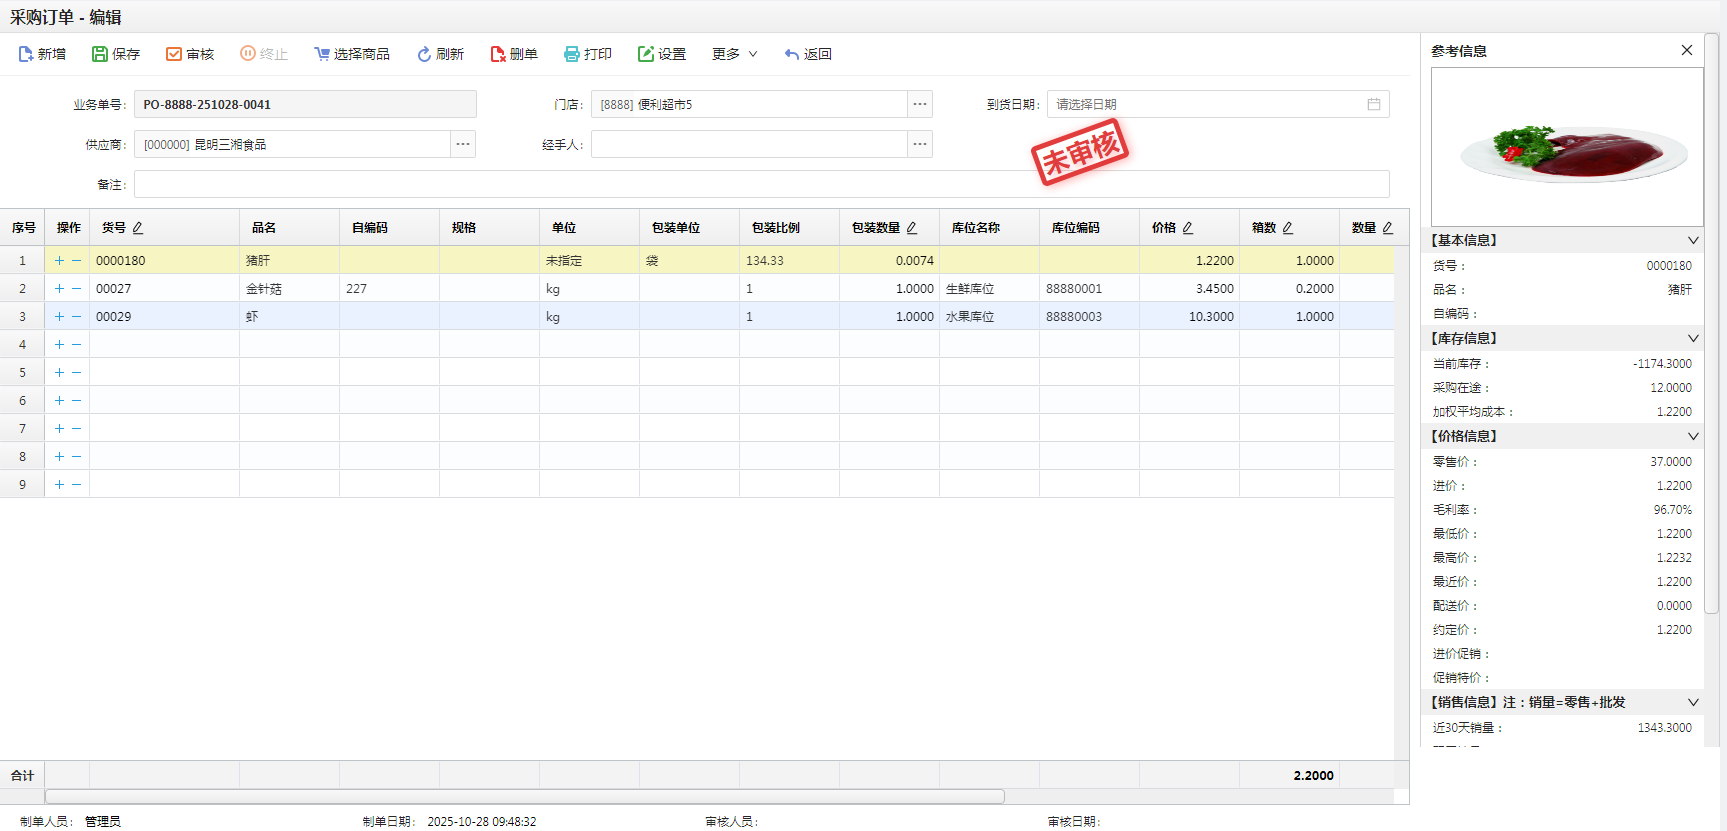Collapse the 库存信息 section
1727x831 pixels.
point(1693,338)
